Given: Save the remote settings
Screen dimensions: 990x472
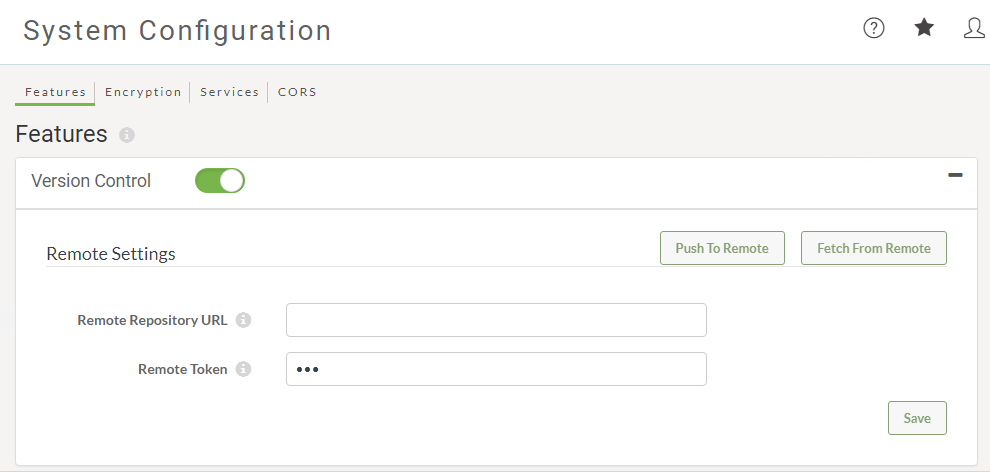Looking at the screenshot, I should tap(917, 418).
